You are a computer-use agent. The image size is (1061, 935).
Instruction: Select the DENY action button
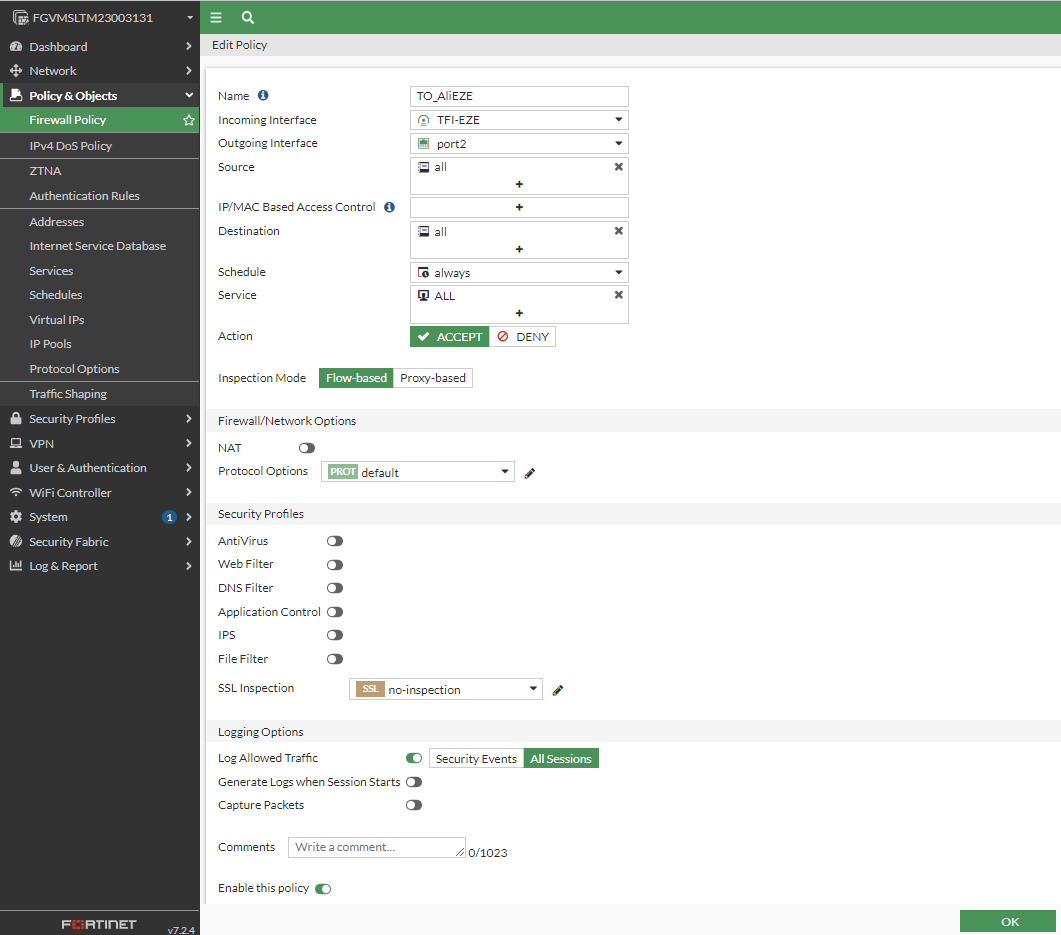pos(523,337)
